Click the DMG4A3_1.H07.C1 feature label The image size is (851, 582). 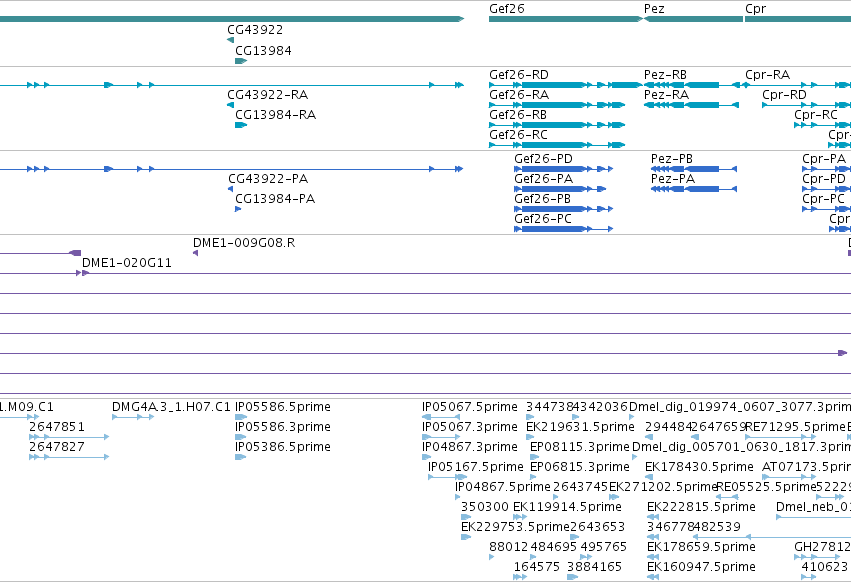(x=171, y=407)
